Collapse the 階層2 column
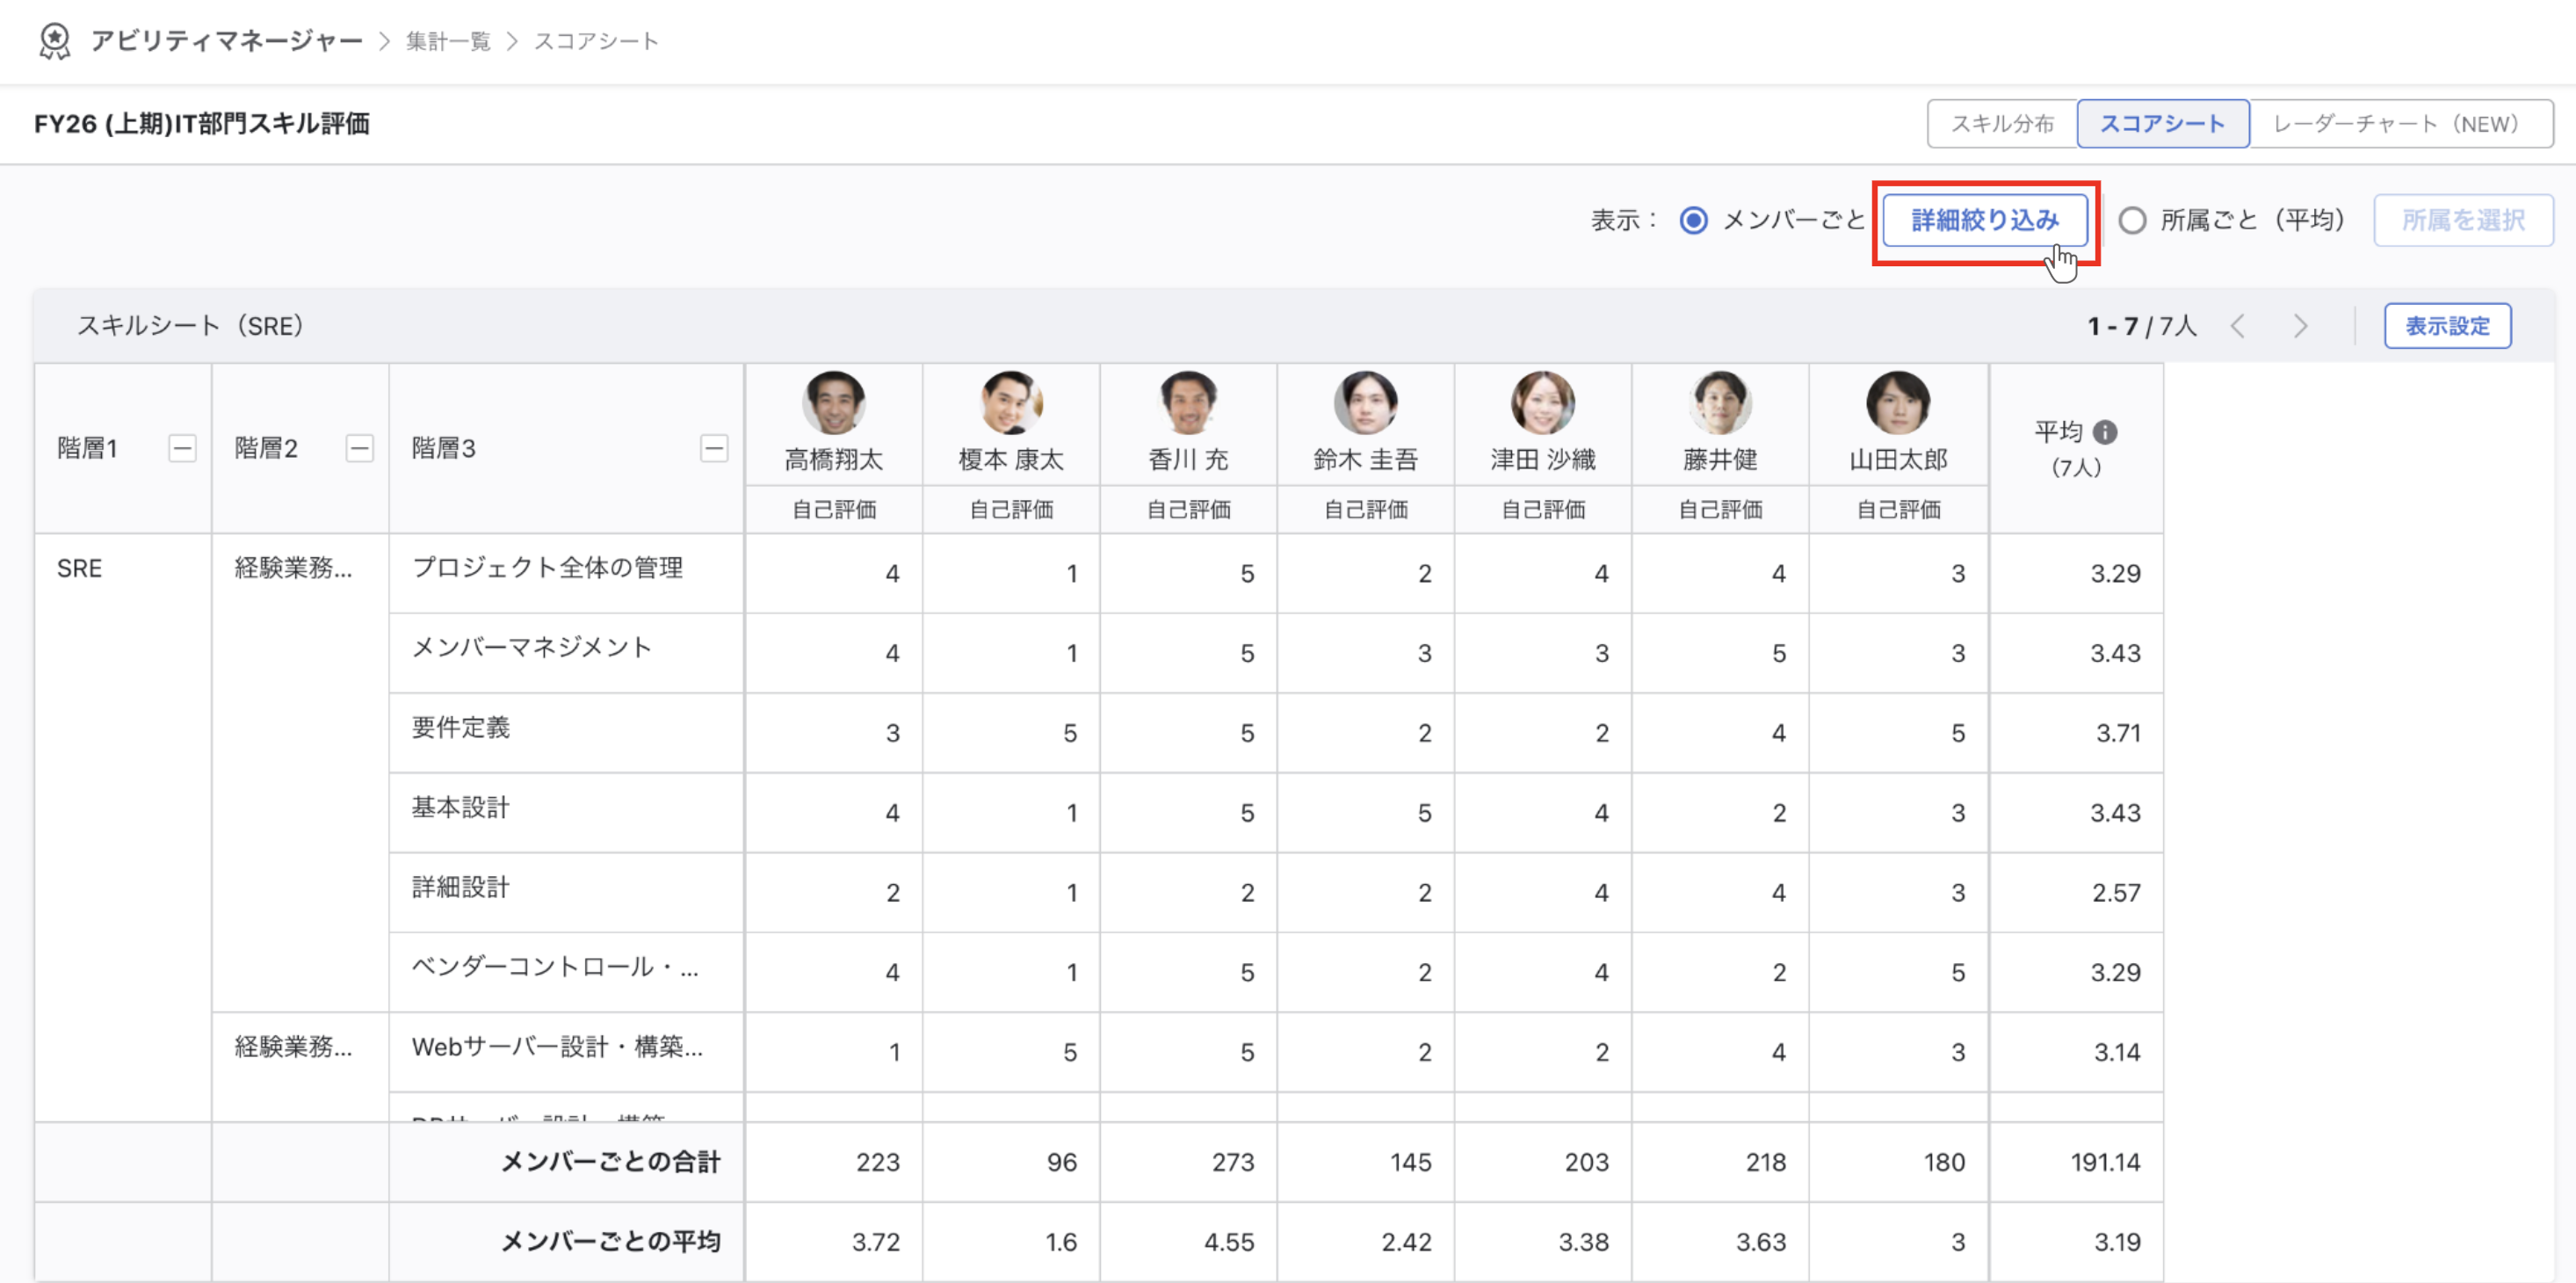Image resolution: width=2576 pixels, height=1283 pixels. [x=360, y=448]
